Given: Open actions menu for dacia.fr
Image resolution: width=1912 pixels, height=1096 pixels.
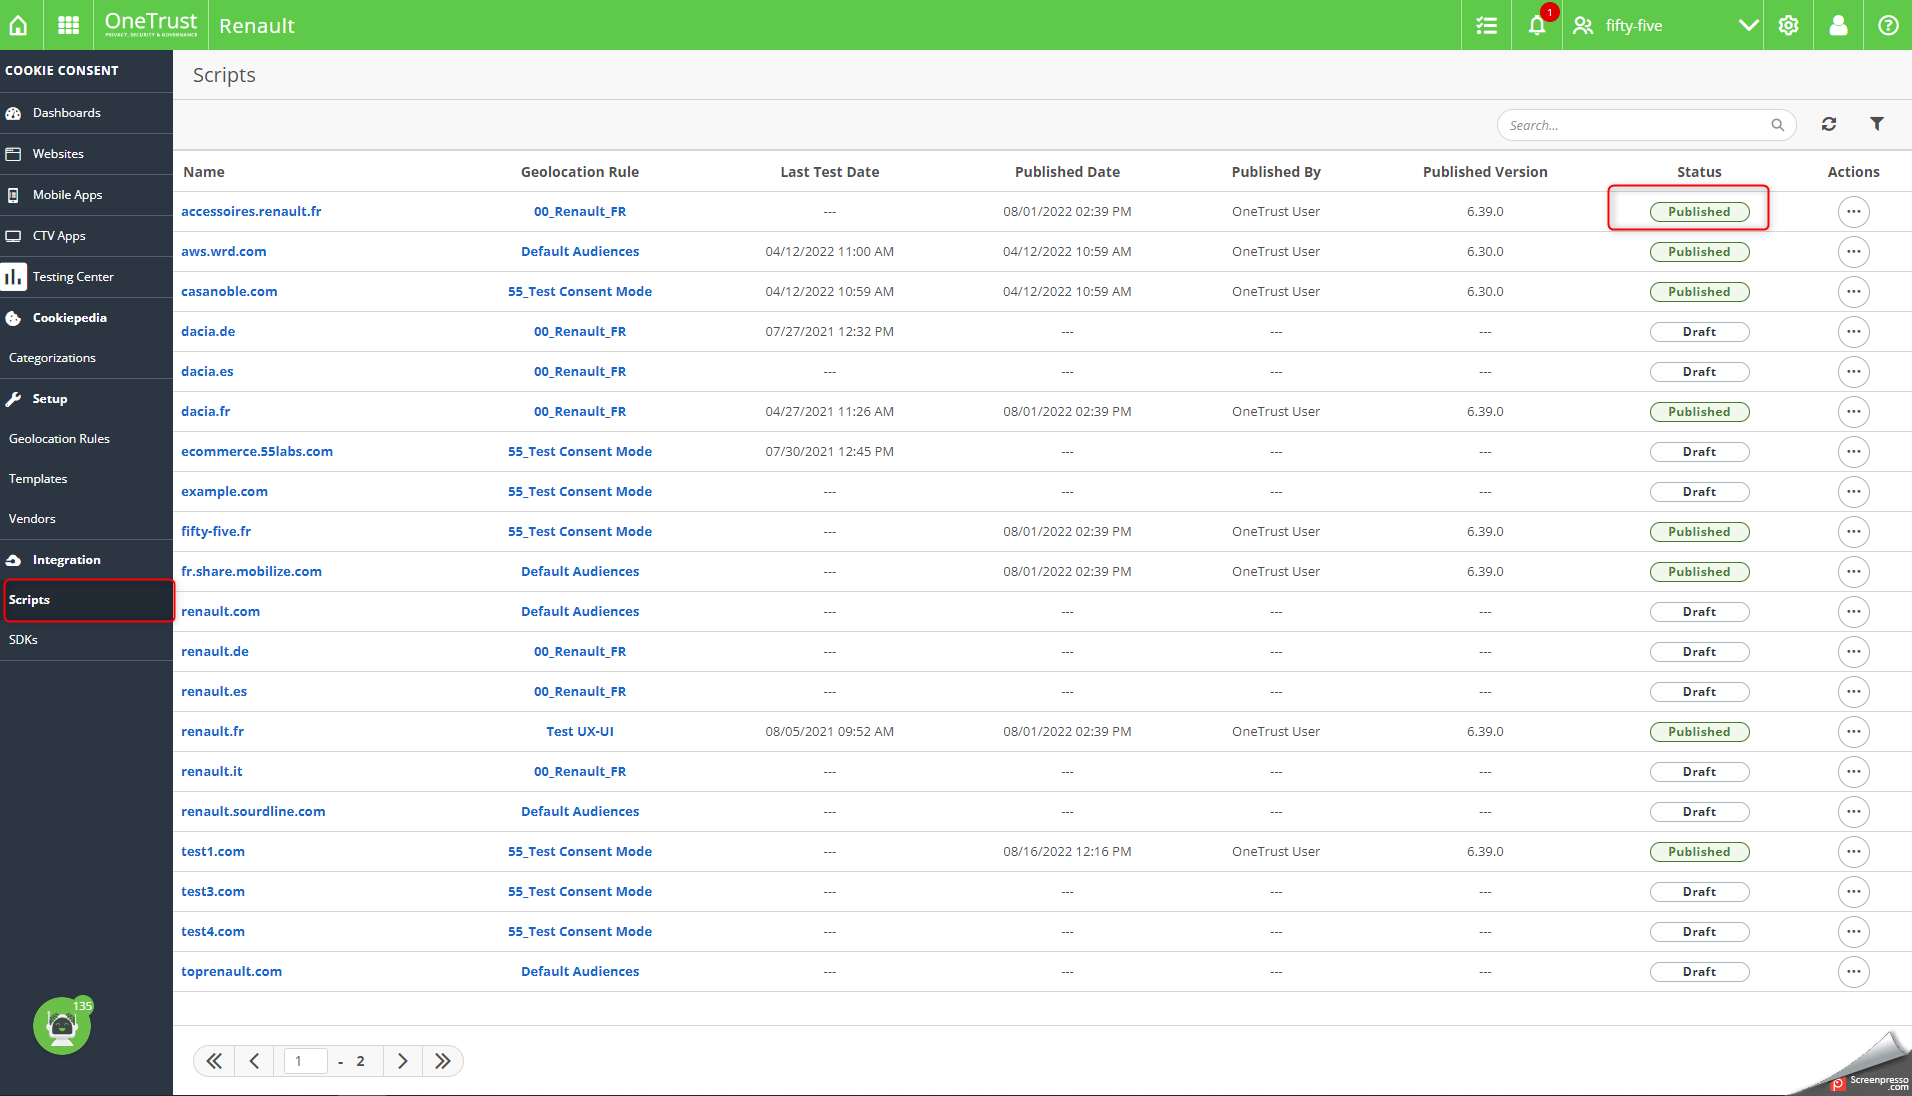Looking at the screenshot, I should [x=1853, y=412].
